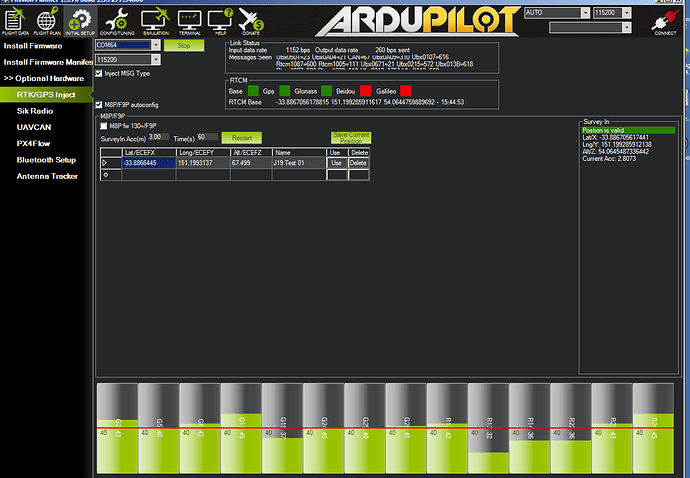Switch to the Simulation view
The width and height of the screenshot is (690, 478).
click(x=156, y=20)
